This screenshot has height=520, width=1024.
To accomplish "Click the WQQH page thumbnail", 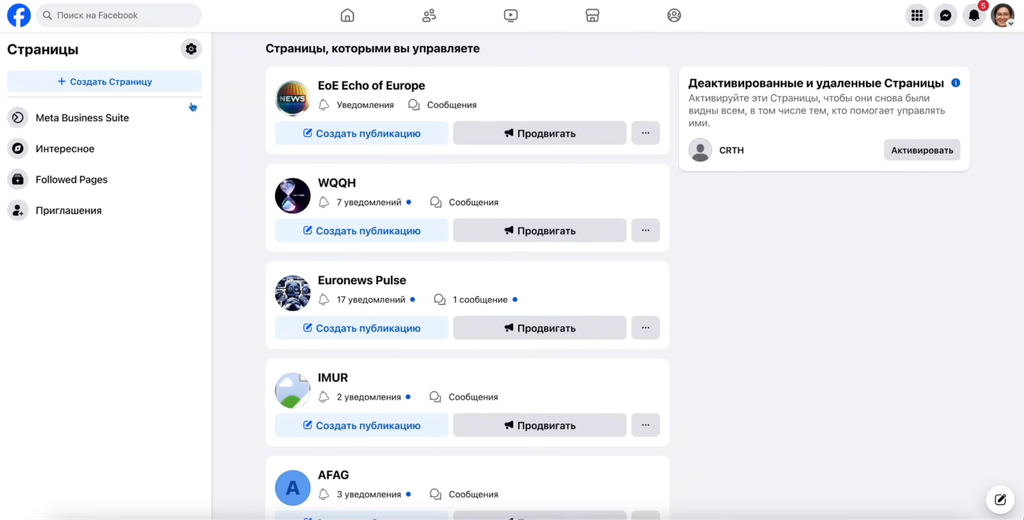I will coord(293,196).
